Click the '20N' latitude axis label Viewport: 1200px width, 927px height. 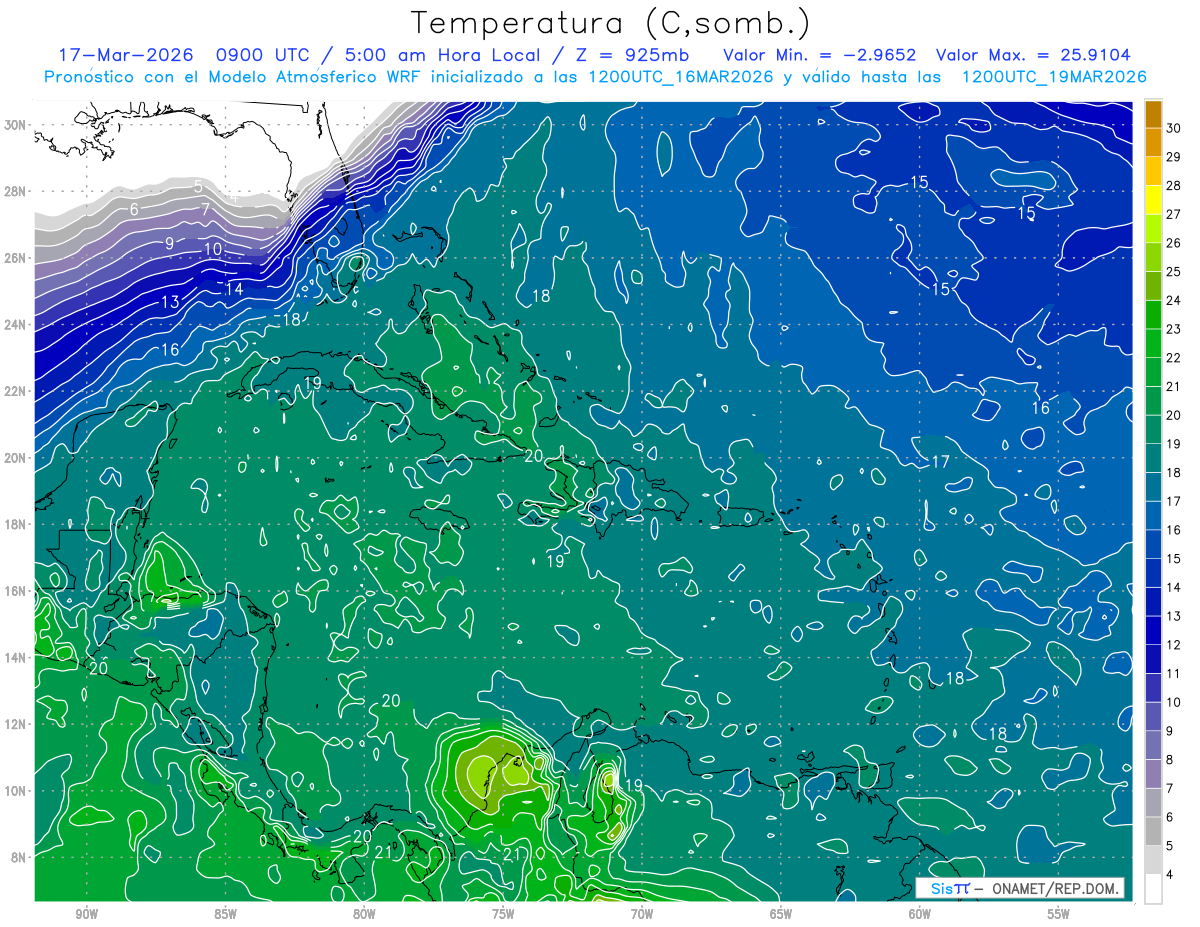click(16, 458)
